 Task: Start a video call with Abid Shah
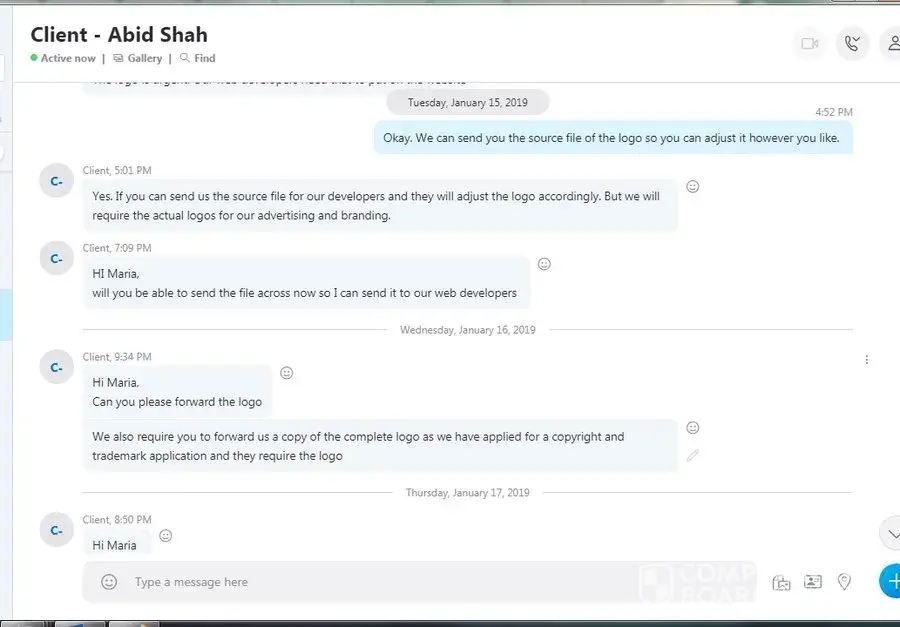click(810, 44)
